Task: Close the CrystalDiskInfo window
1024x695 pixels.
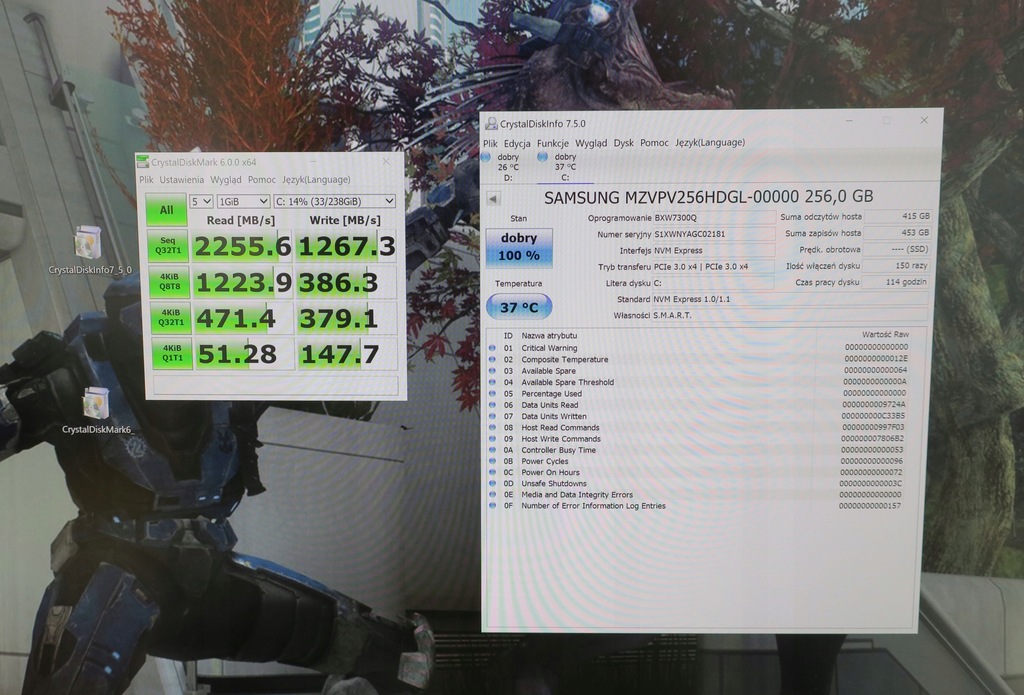Action: (923, 120)
